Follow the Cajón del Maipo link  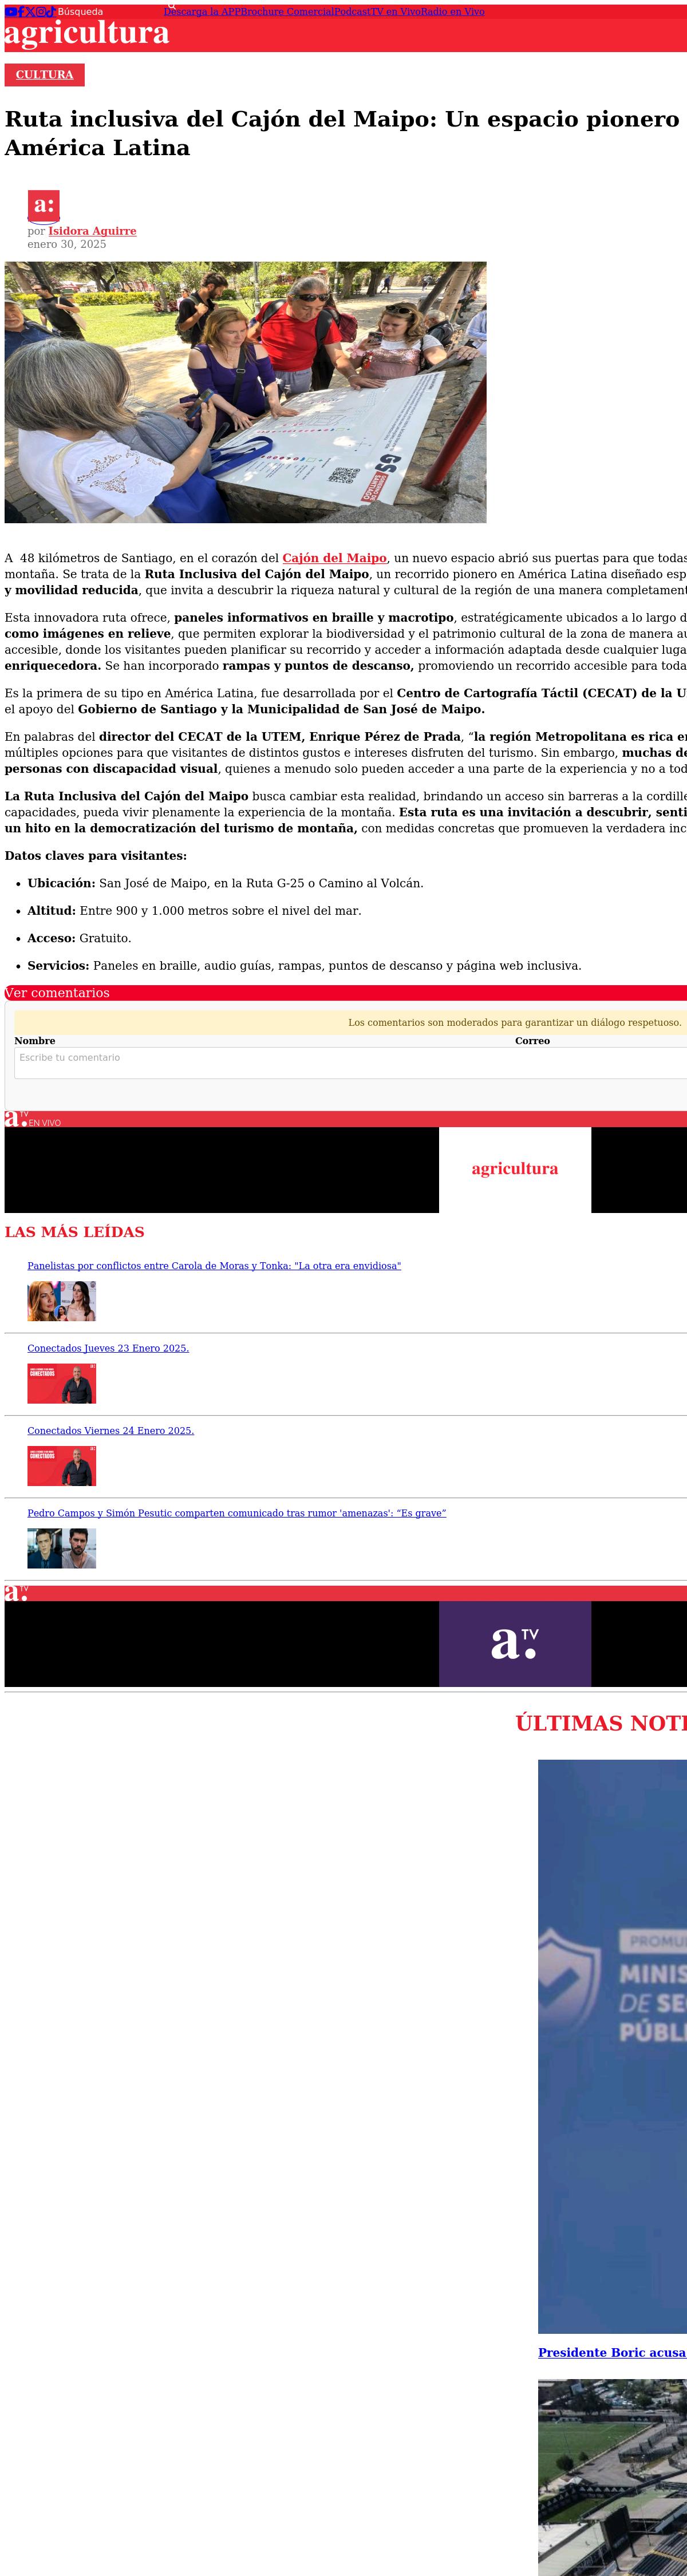tap(334, 558)
